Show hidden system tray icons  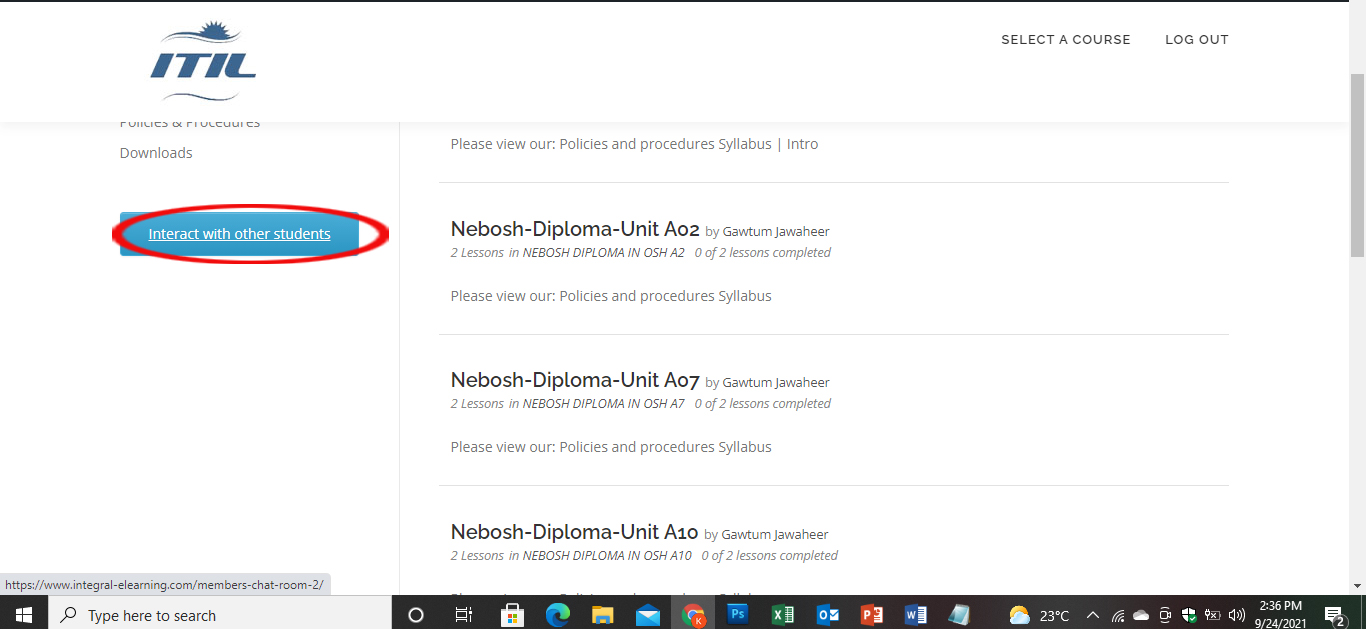click(x=1092, y=615)
